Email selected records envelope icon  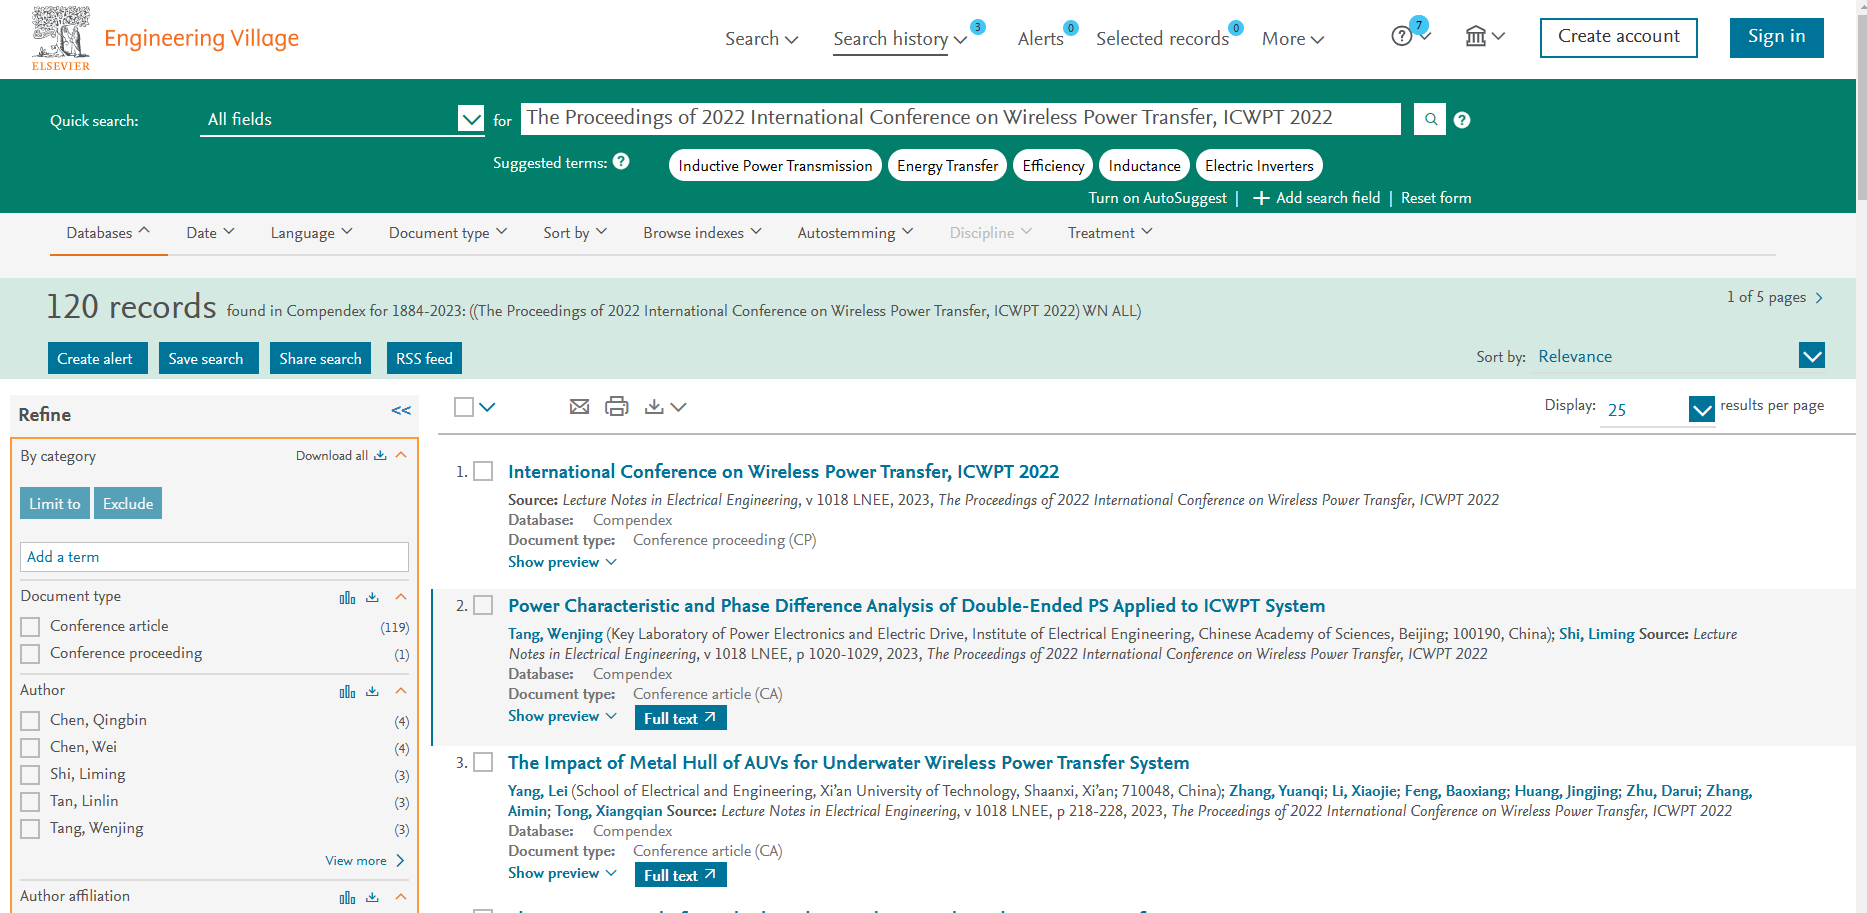(x=579, y=406)
